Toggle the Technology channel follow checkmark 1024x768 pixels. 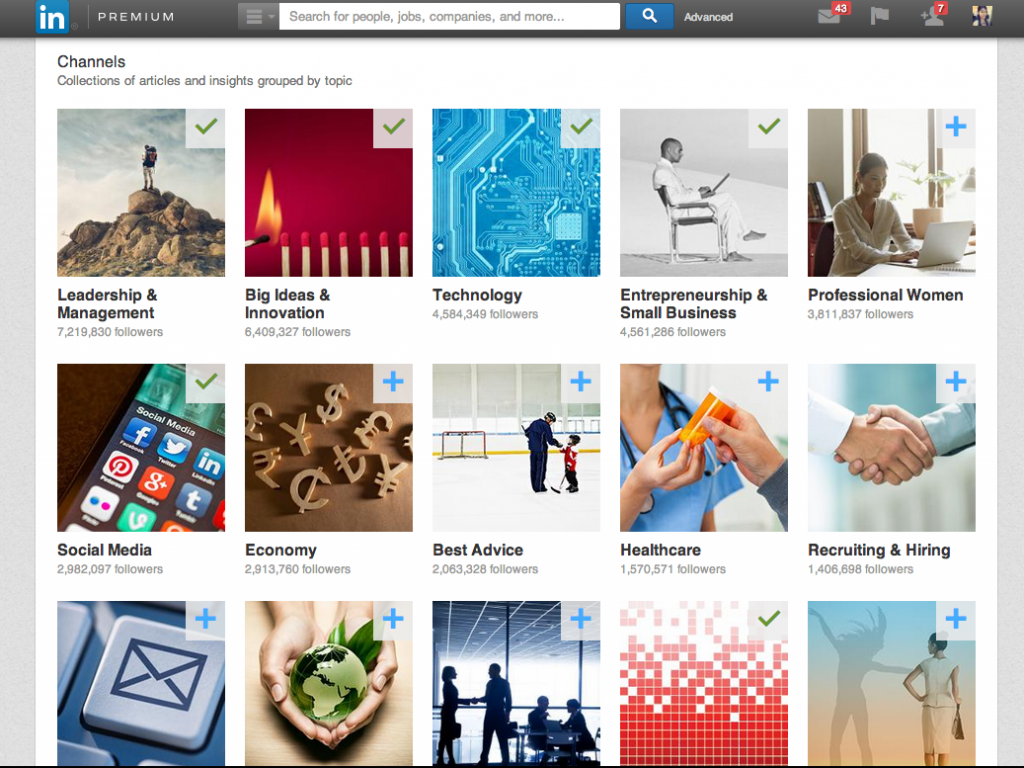[580, 127]
